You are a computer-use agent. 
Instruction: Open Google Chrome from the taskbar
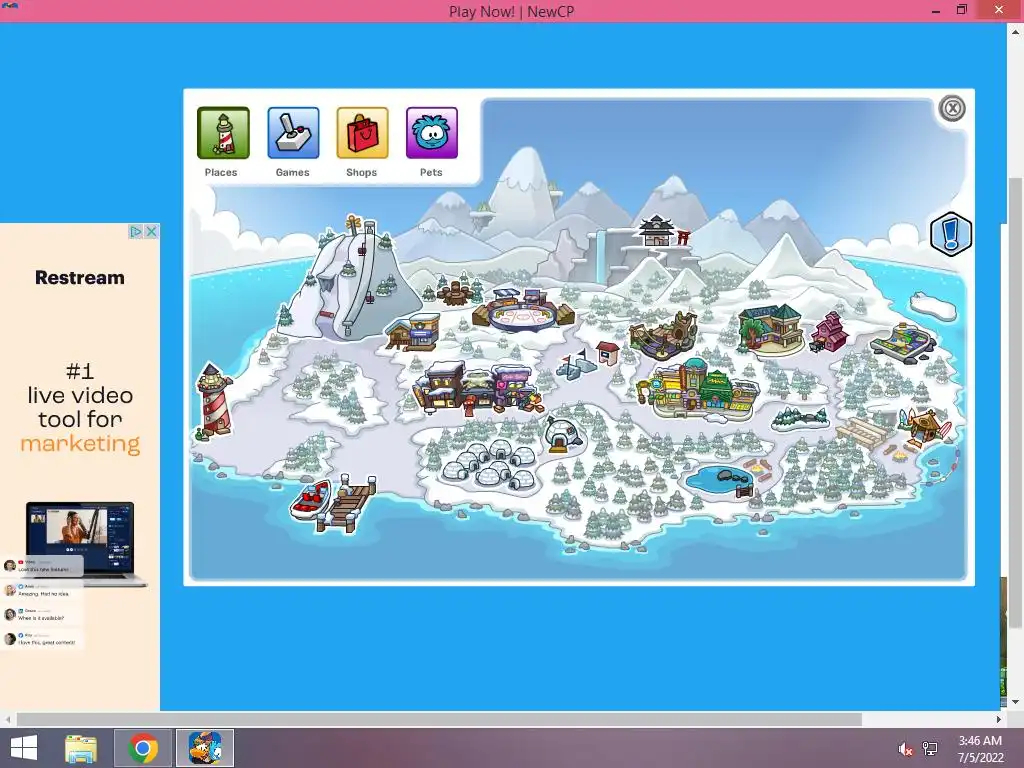(x=143, y=748)
